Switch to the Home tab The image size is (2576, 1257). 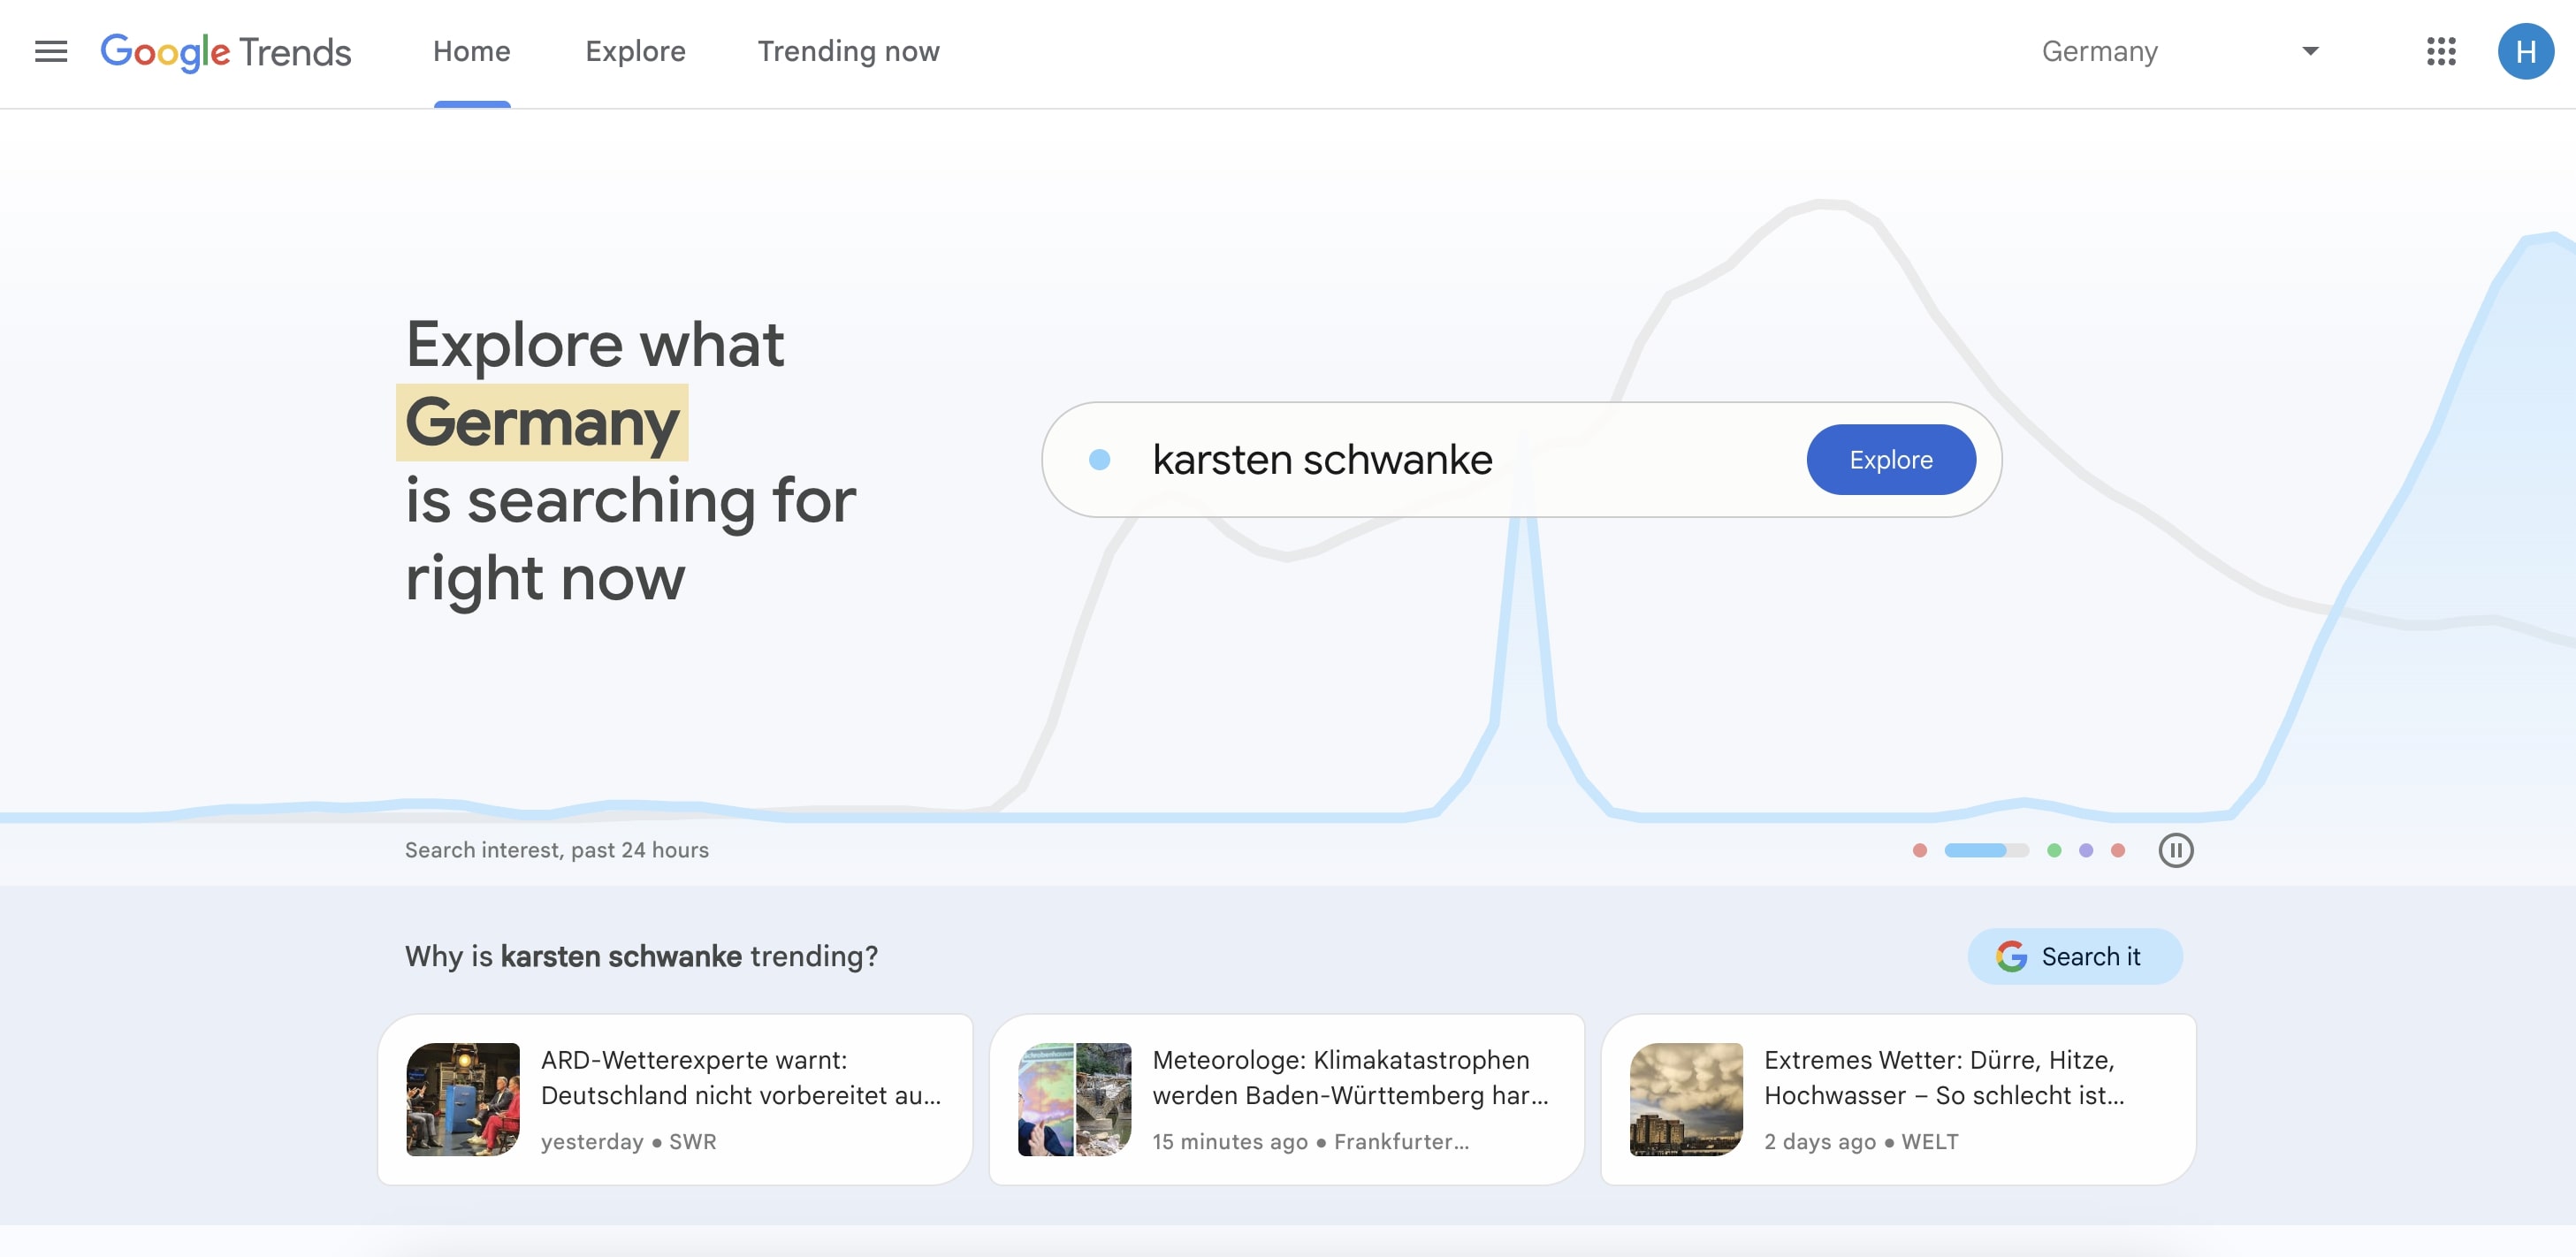472,51
